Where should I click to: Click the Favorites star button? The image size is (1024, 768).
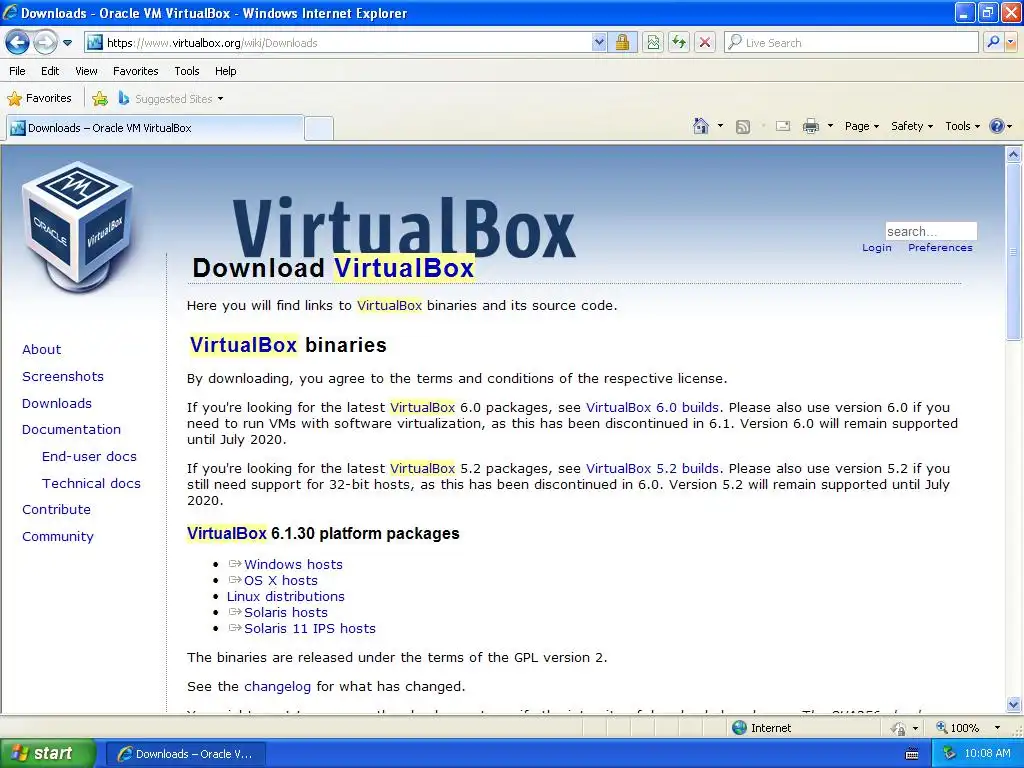click(x=39, y=99)
